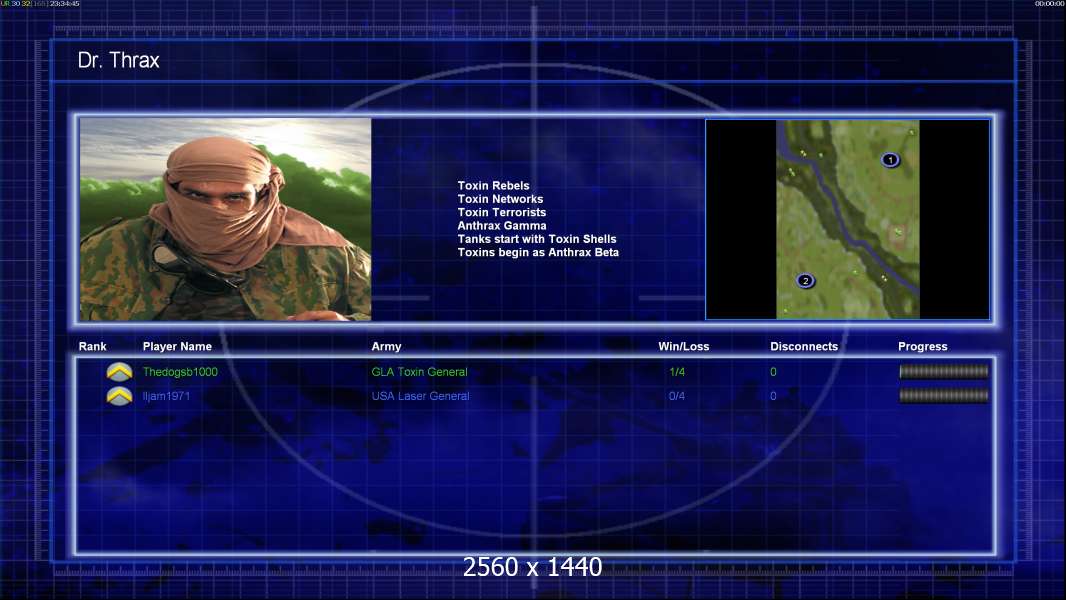This screenshot has height=600, width=1066.
Task: Click the GLA Toxin General army entry
Action: click(419, 372)
